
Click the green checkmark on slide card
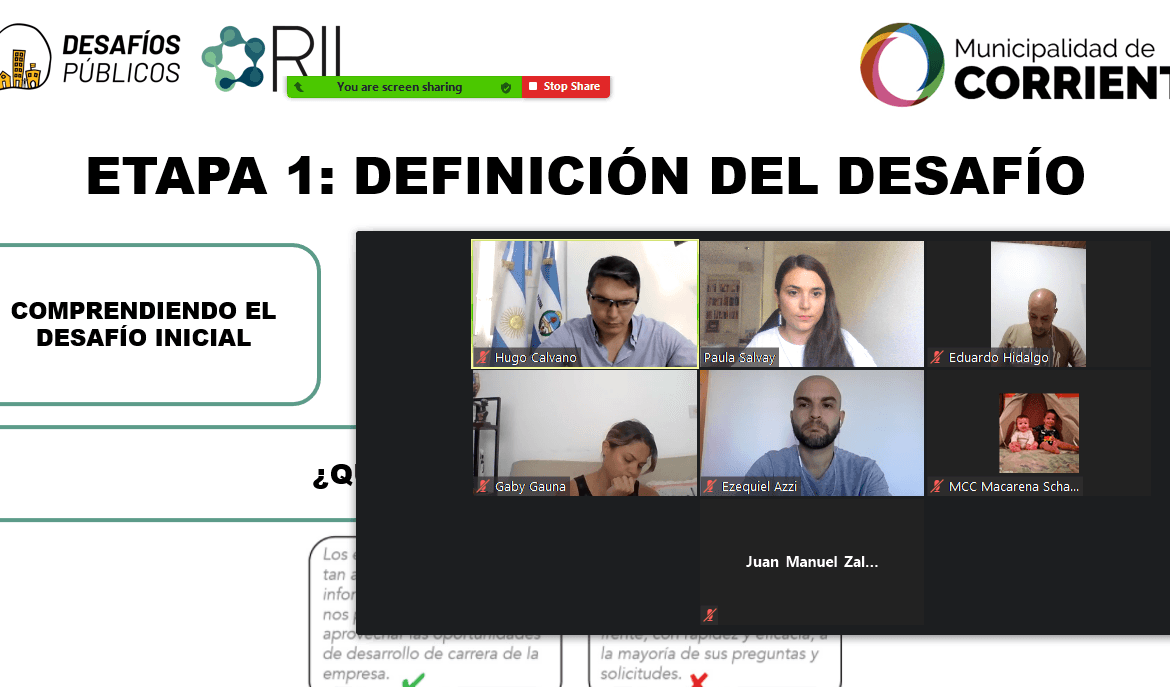412,682
